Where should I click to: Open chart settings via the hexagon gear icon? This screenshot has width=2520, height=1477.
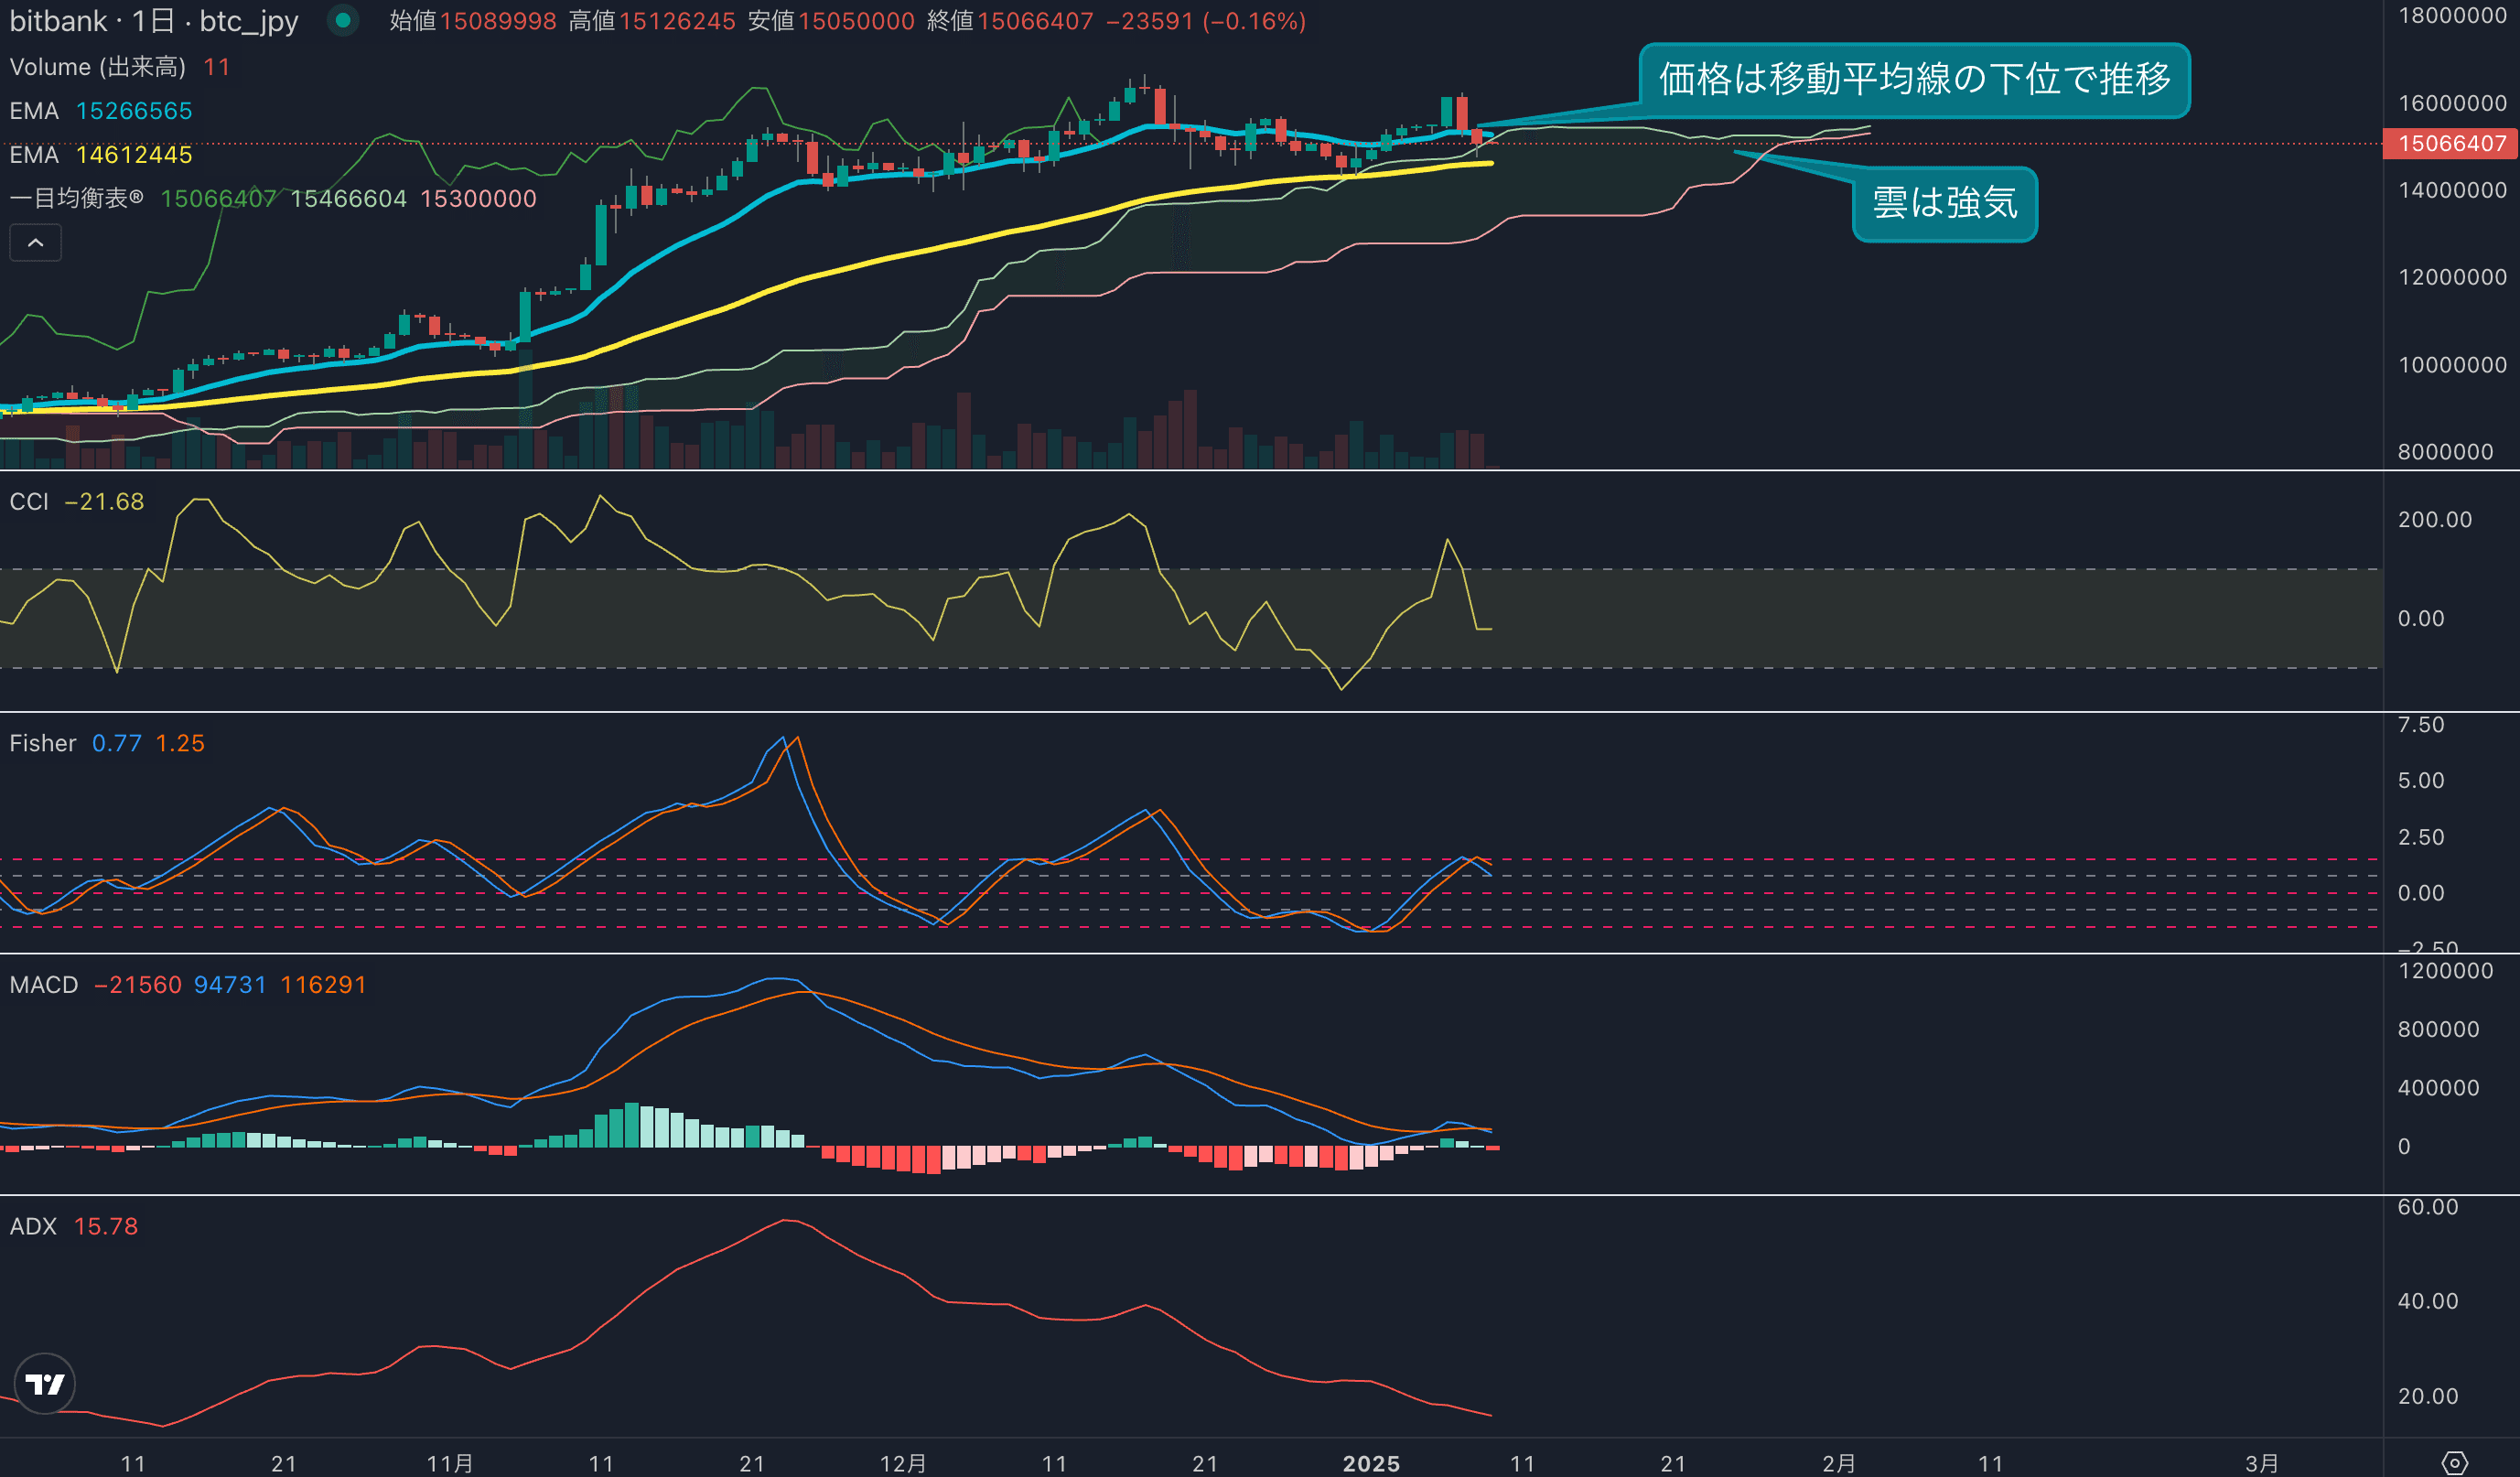[2454, 1463]
